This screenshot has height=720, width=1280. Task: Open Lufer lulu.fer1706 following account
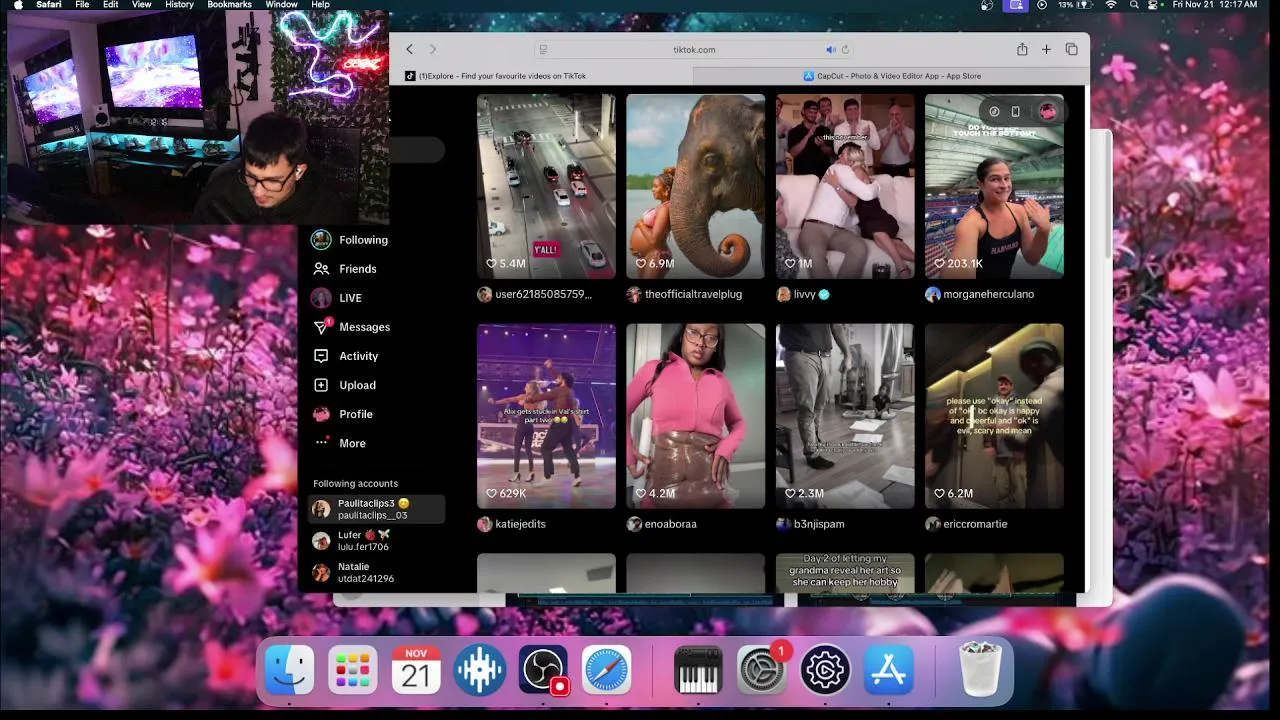point(377,541)
